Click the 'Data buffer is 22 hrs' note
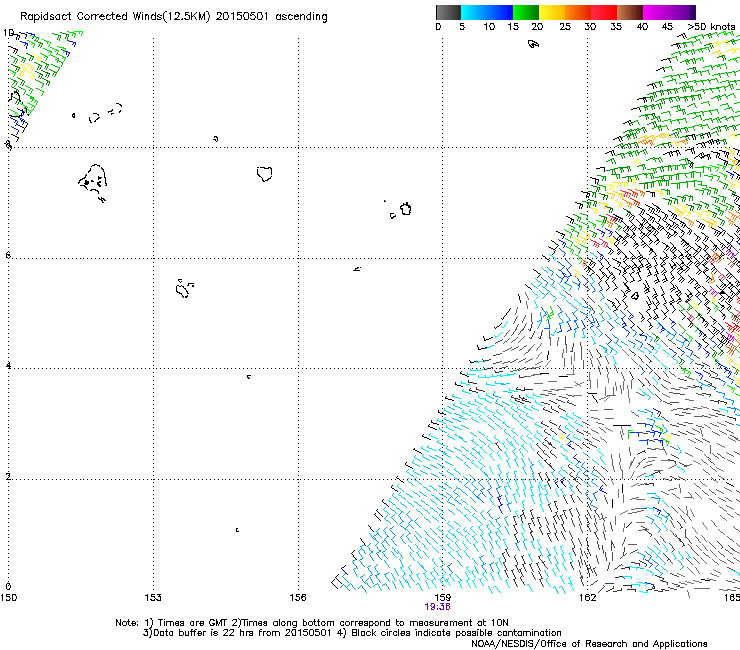This screenshot has height=650, width=740. 352,633
